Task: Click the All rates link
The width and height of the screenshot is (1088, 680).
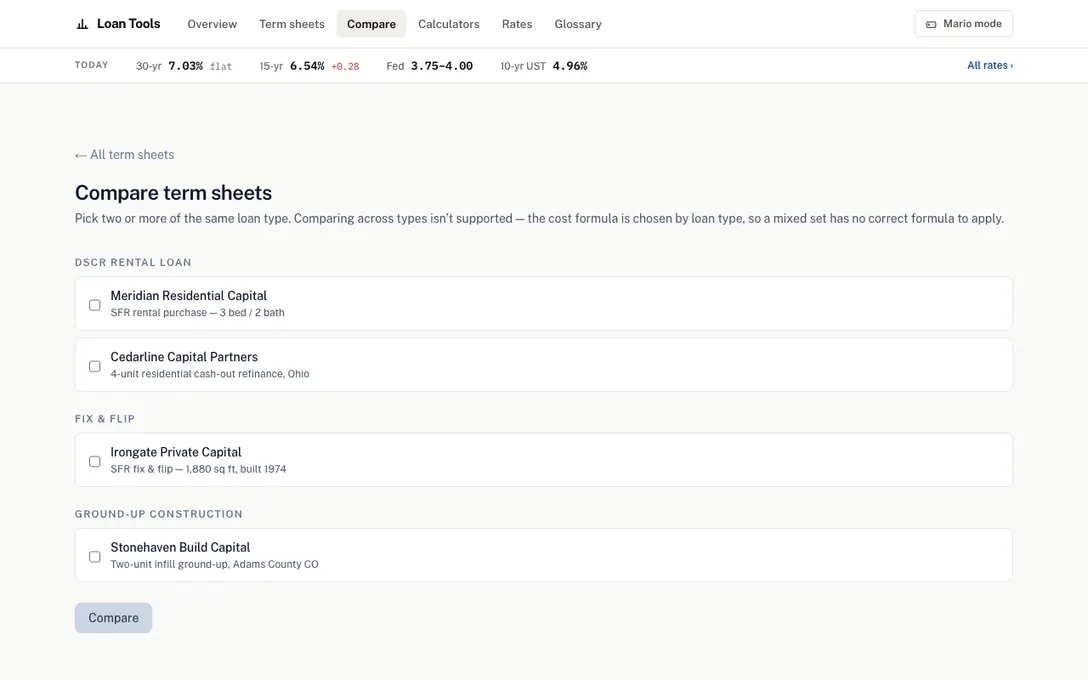Action: pyautogui.click(x=990, y=65)
